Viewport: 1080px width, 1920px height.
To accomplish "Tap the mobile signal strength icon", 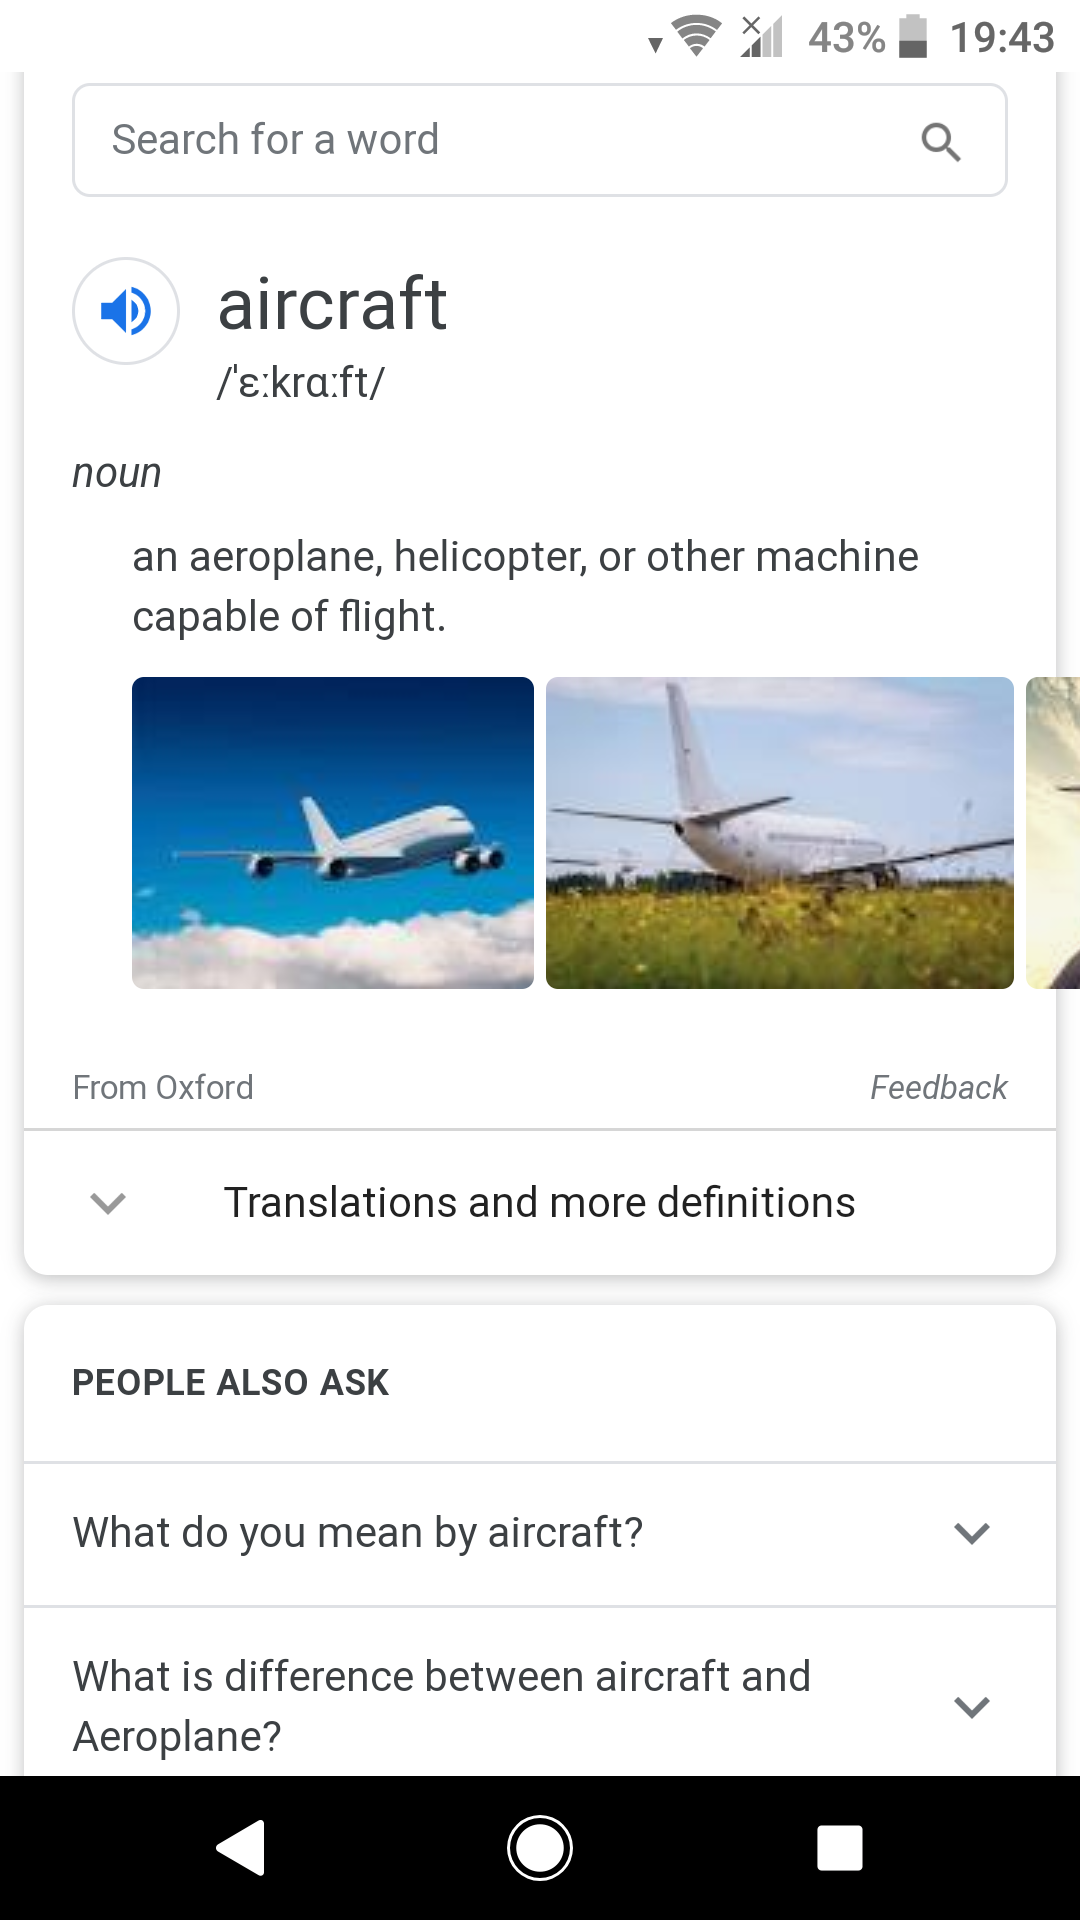I will point(762,37).
